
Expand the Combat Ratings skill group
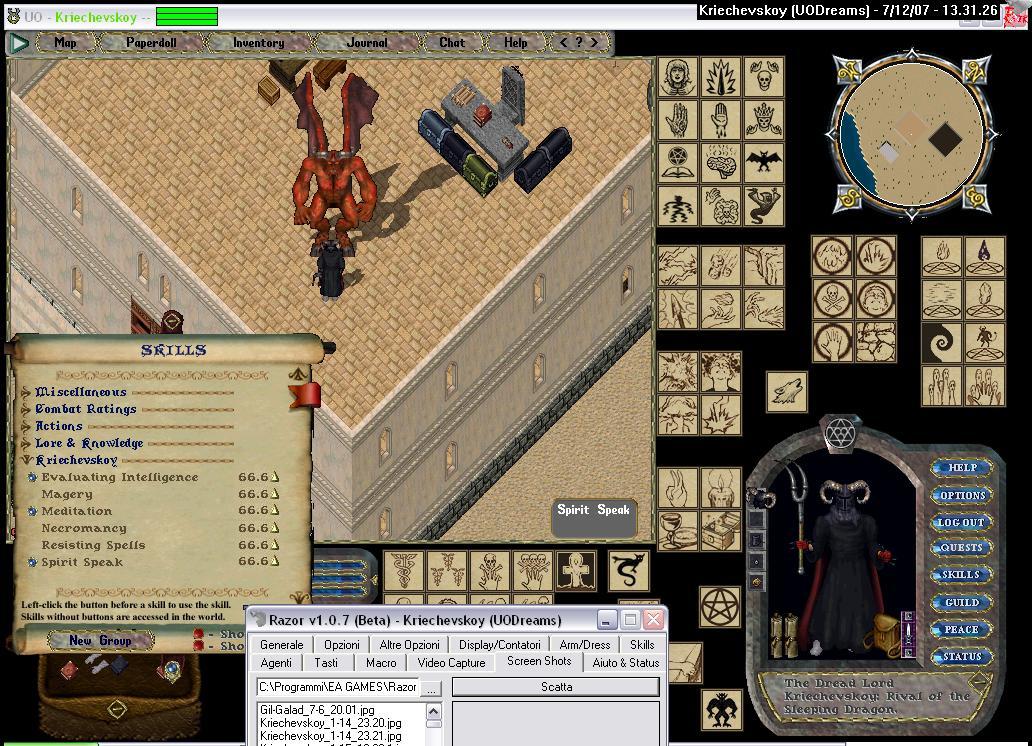[x=26, y=409]
